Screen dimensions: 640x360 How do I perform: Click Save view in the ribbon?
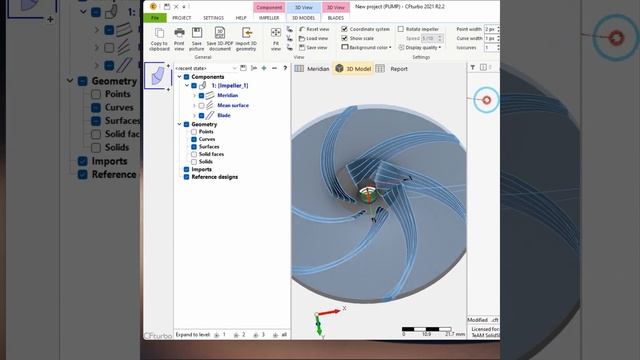[313, 47]
